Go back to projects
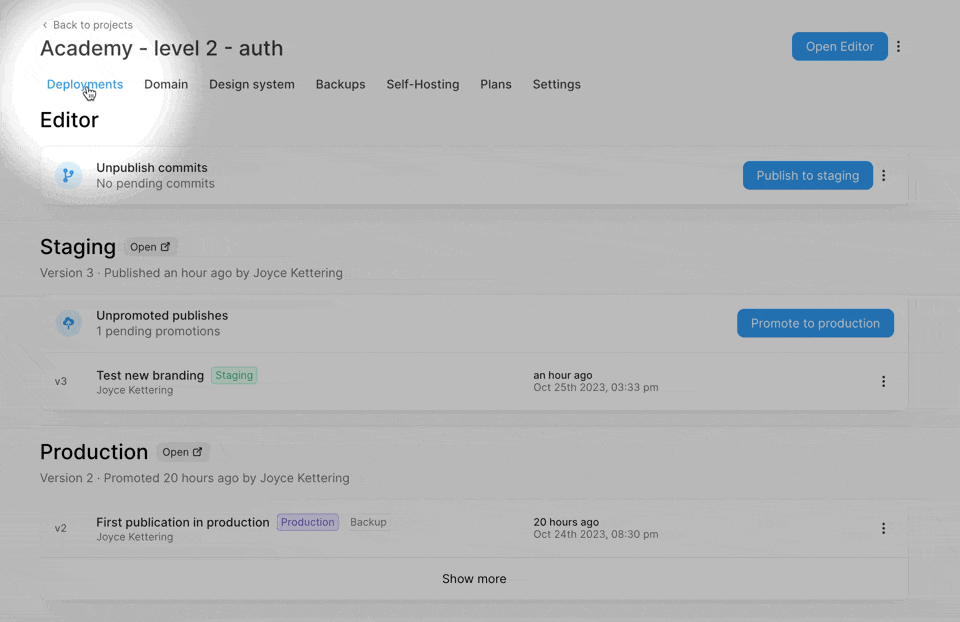 click(87, 25)
